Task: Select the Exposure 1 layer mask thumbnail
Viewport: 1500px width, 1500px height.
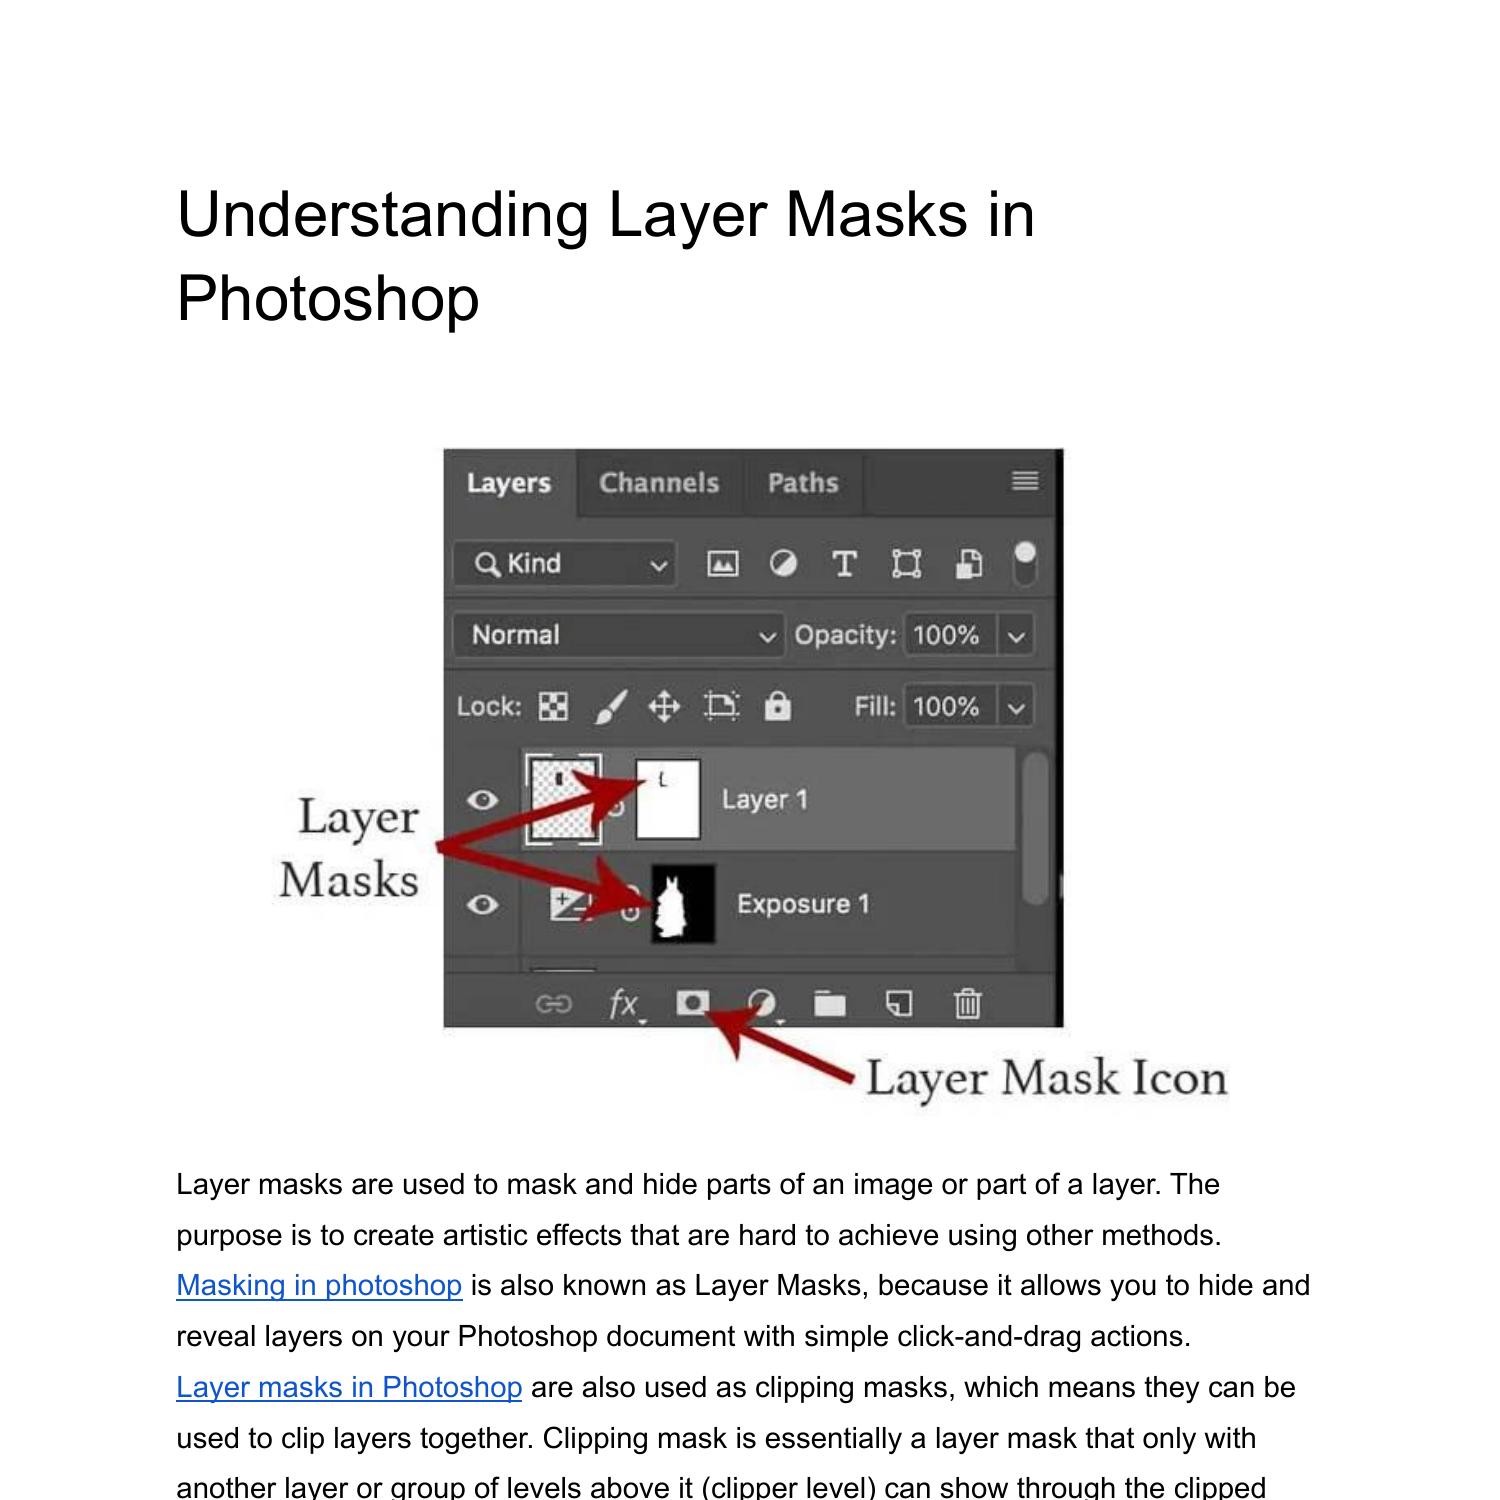Action: pyautogui.click(x=685, y=903)
